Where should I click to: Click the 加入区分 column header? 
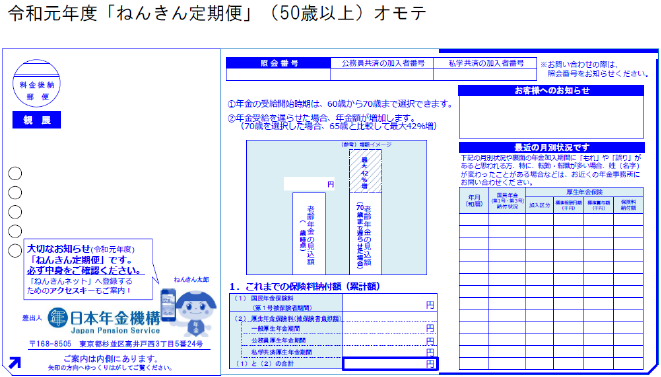[x=540, y=205]
